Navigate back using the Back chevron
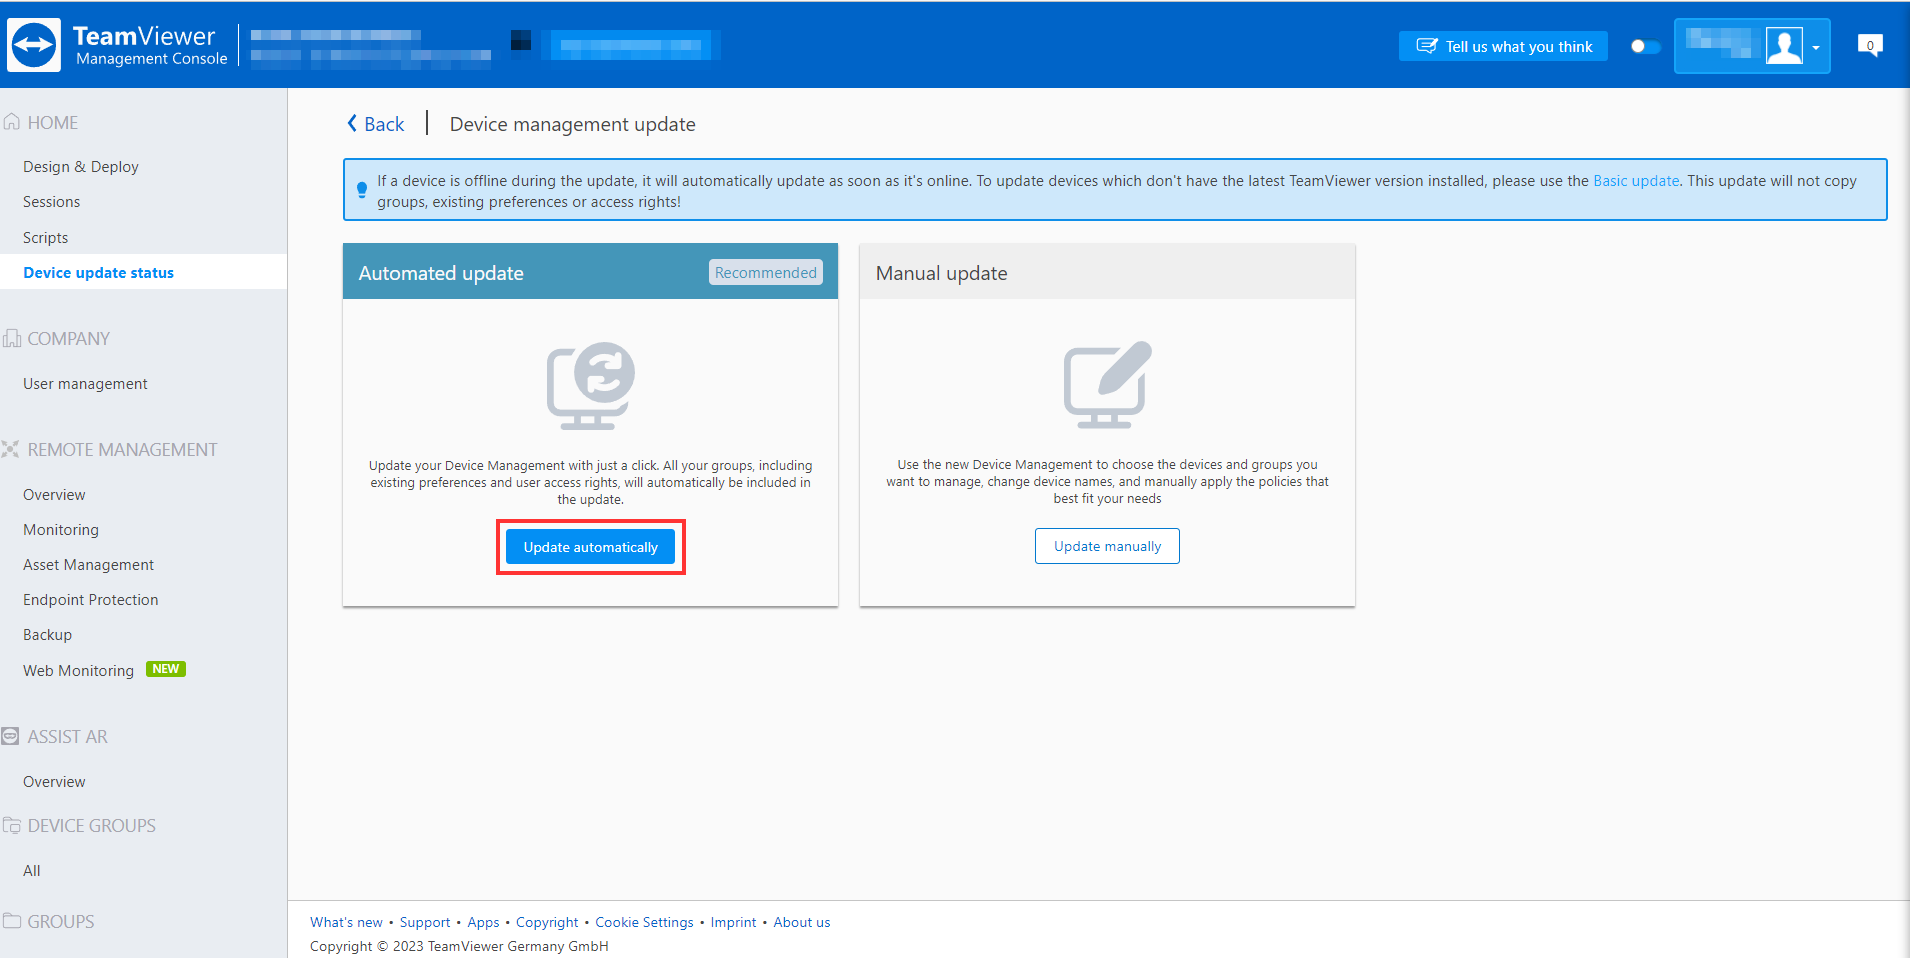The width and height of the screenshot is (1910, 958). [x=352, y=122]
